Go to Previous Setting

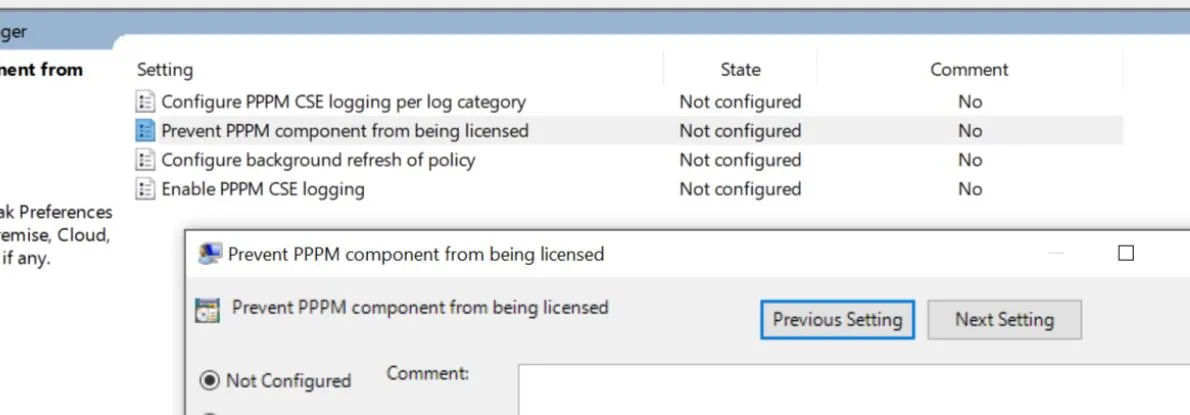[x=837, y=320]
